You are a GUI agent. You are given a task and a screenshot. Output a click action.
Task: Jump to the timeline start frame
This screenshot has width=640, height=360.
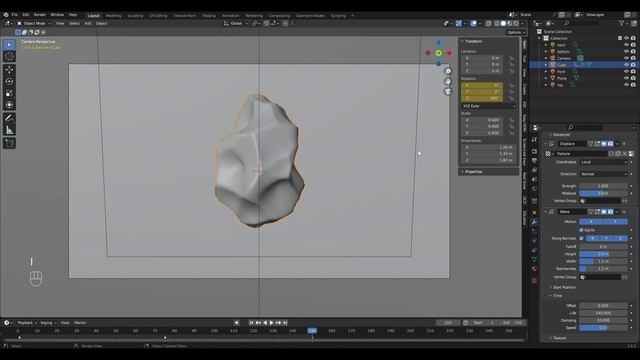[251, 323]
